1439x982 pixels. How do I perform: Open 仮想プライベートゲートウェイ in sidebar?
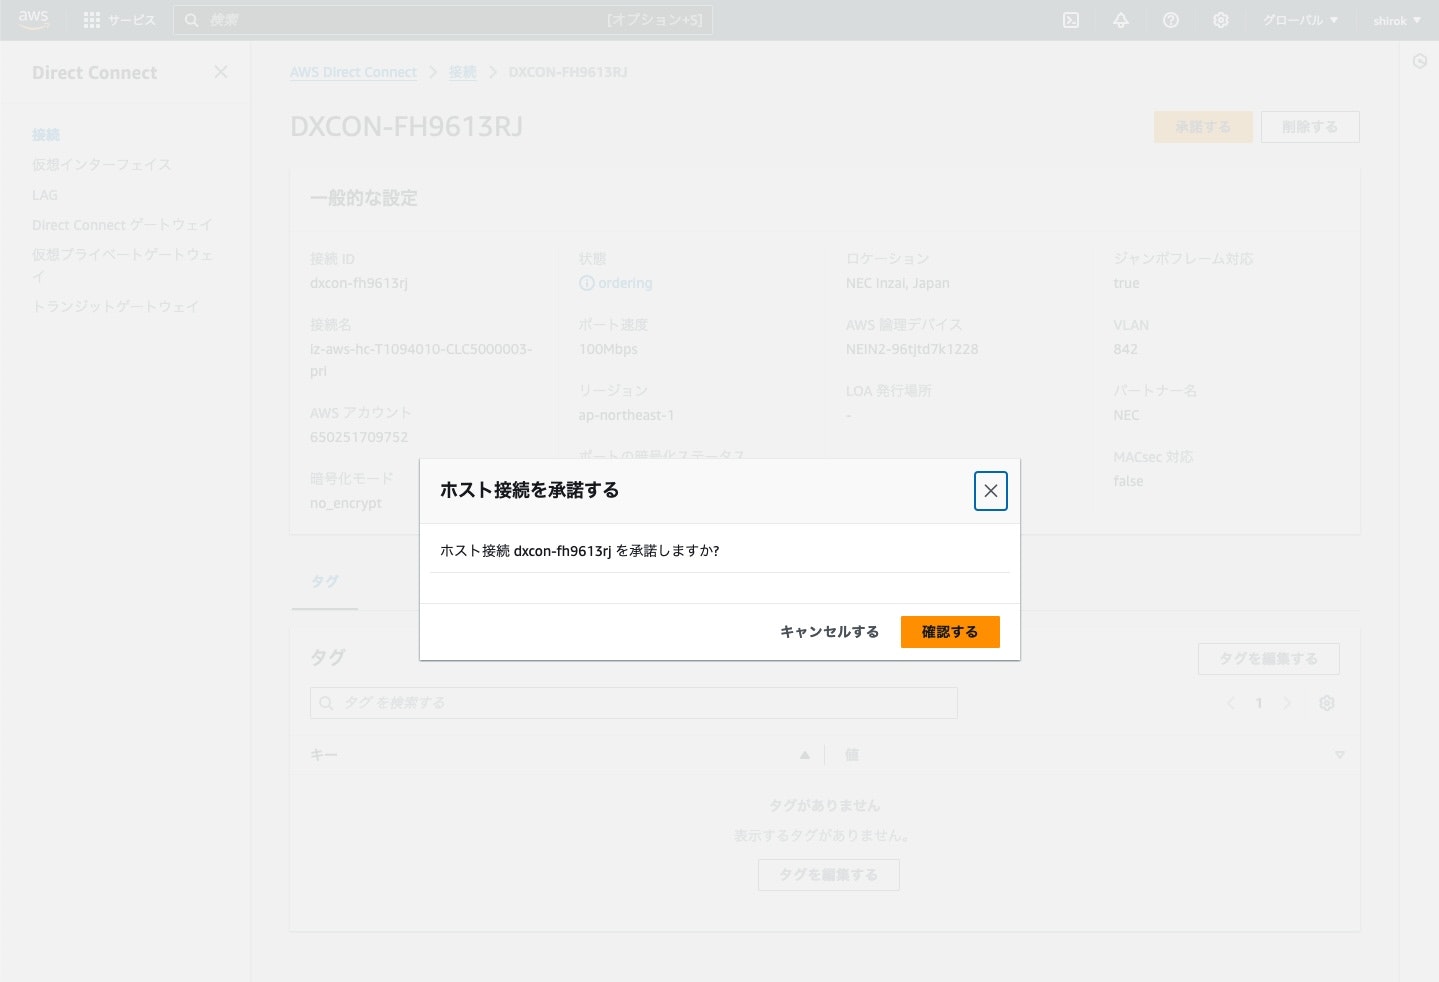point(123,265)
